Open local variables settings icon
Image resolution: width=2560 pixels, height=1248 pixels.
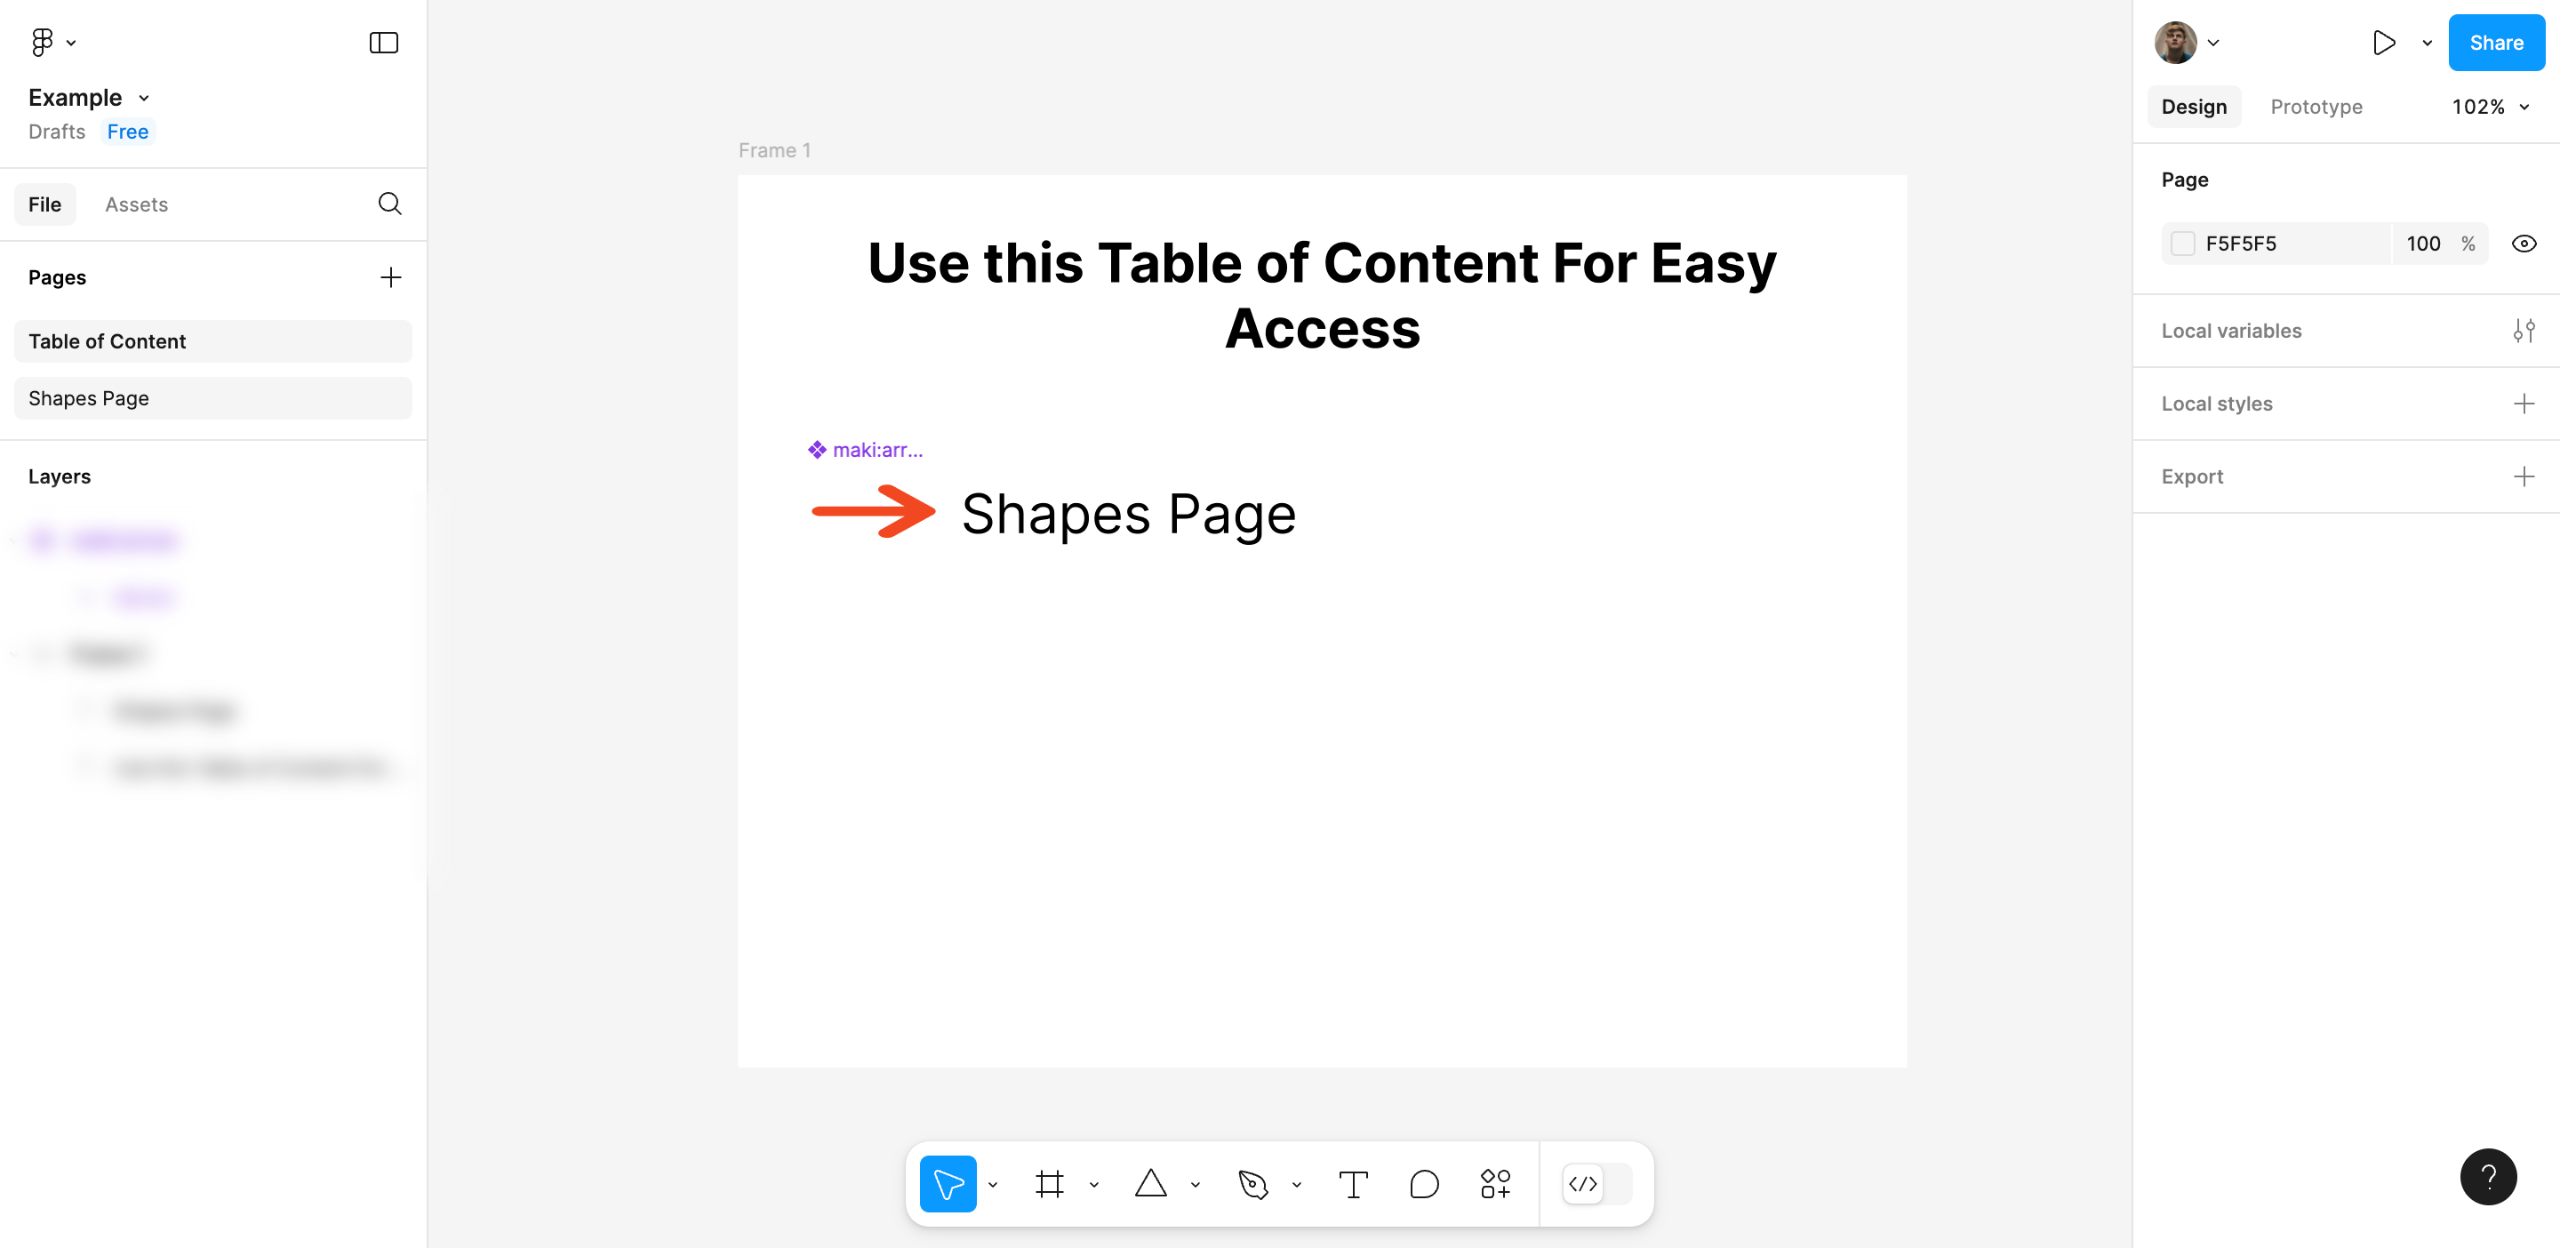tap(2523, 331)
